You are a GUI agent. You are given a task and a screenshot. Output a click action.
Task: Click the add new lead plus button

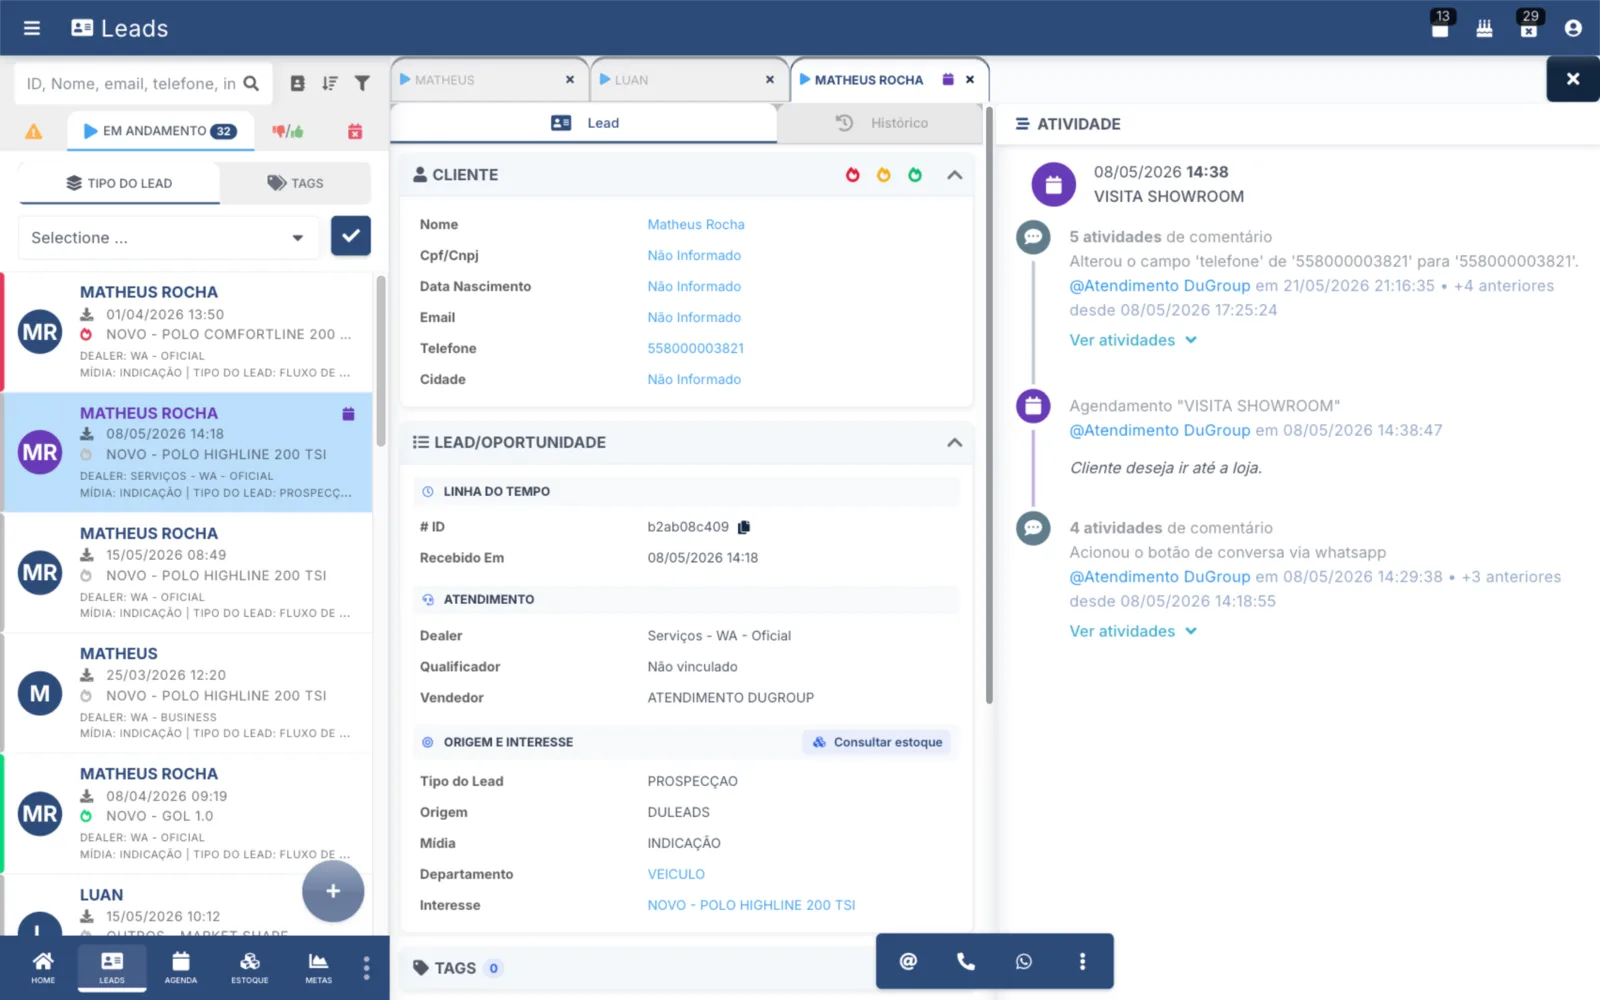point(333,891)
